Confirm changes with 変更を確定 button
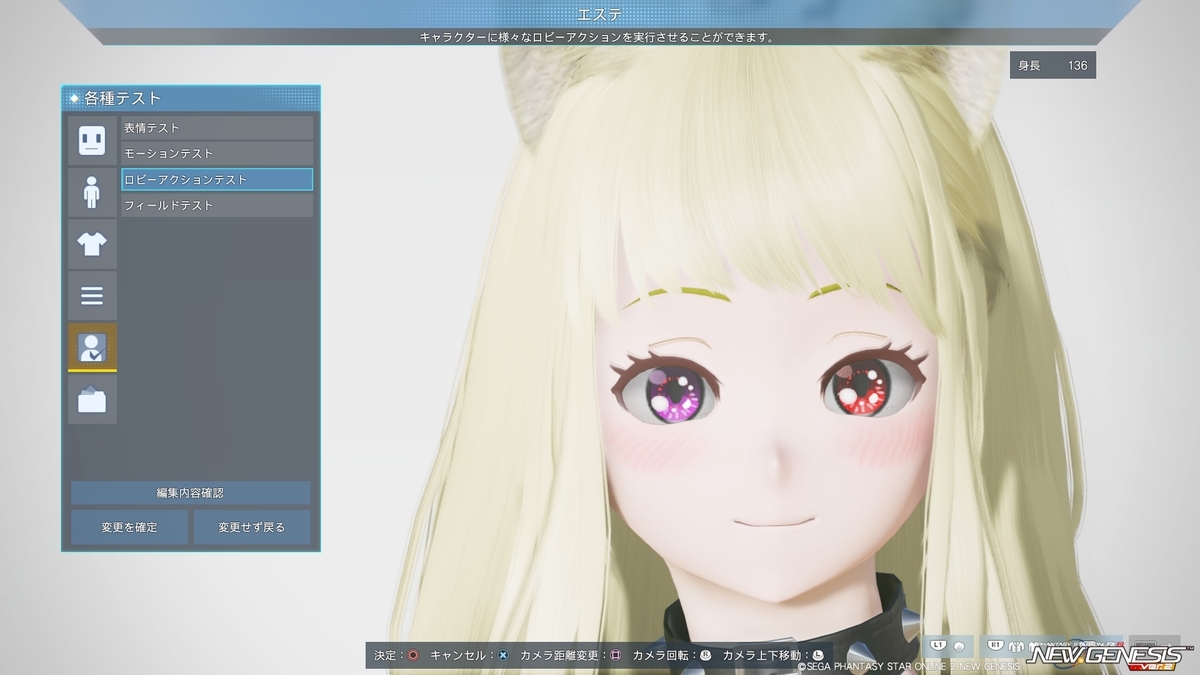 (129, 527)
